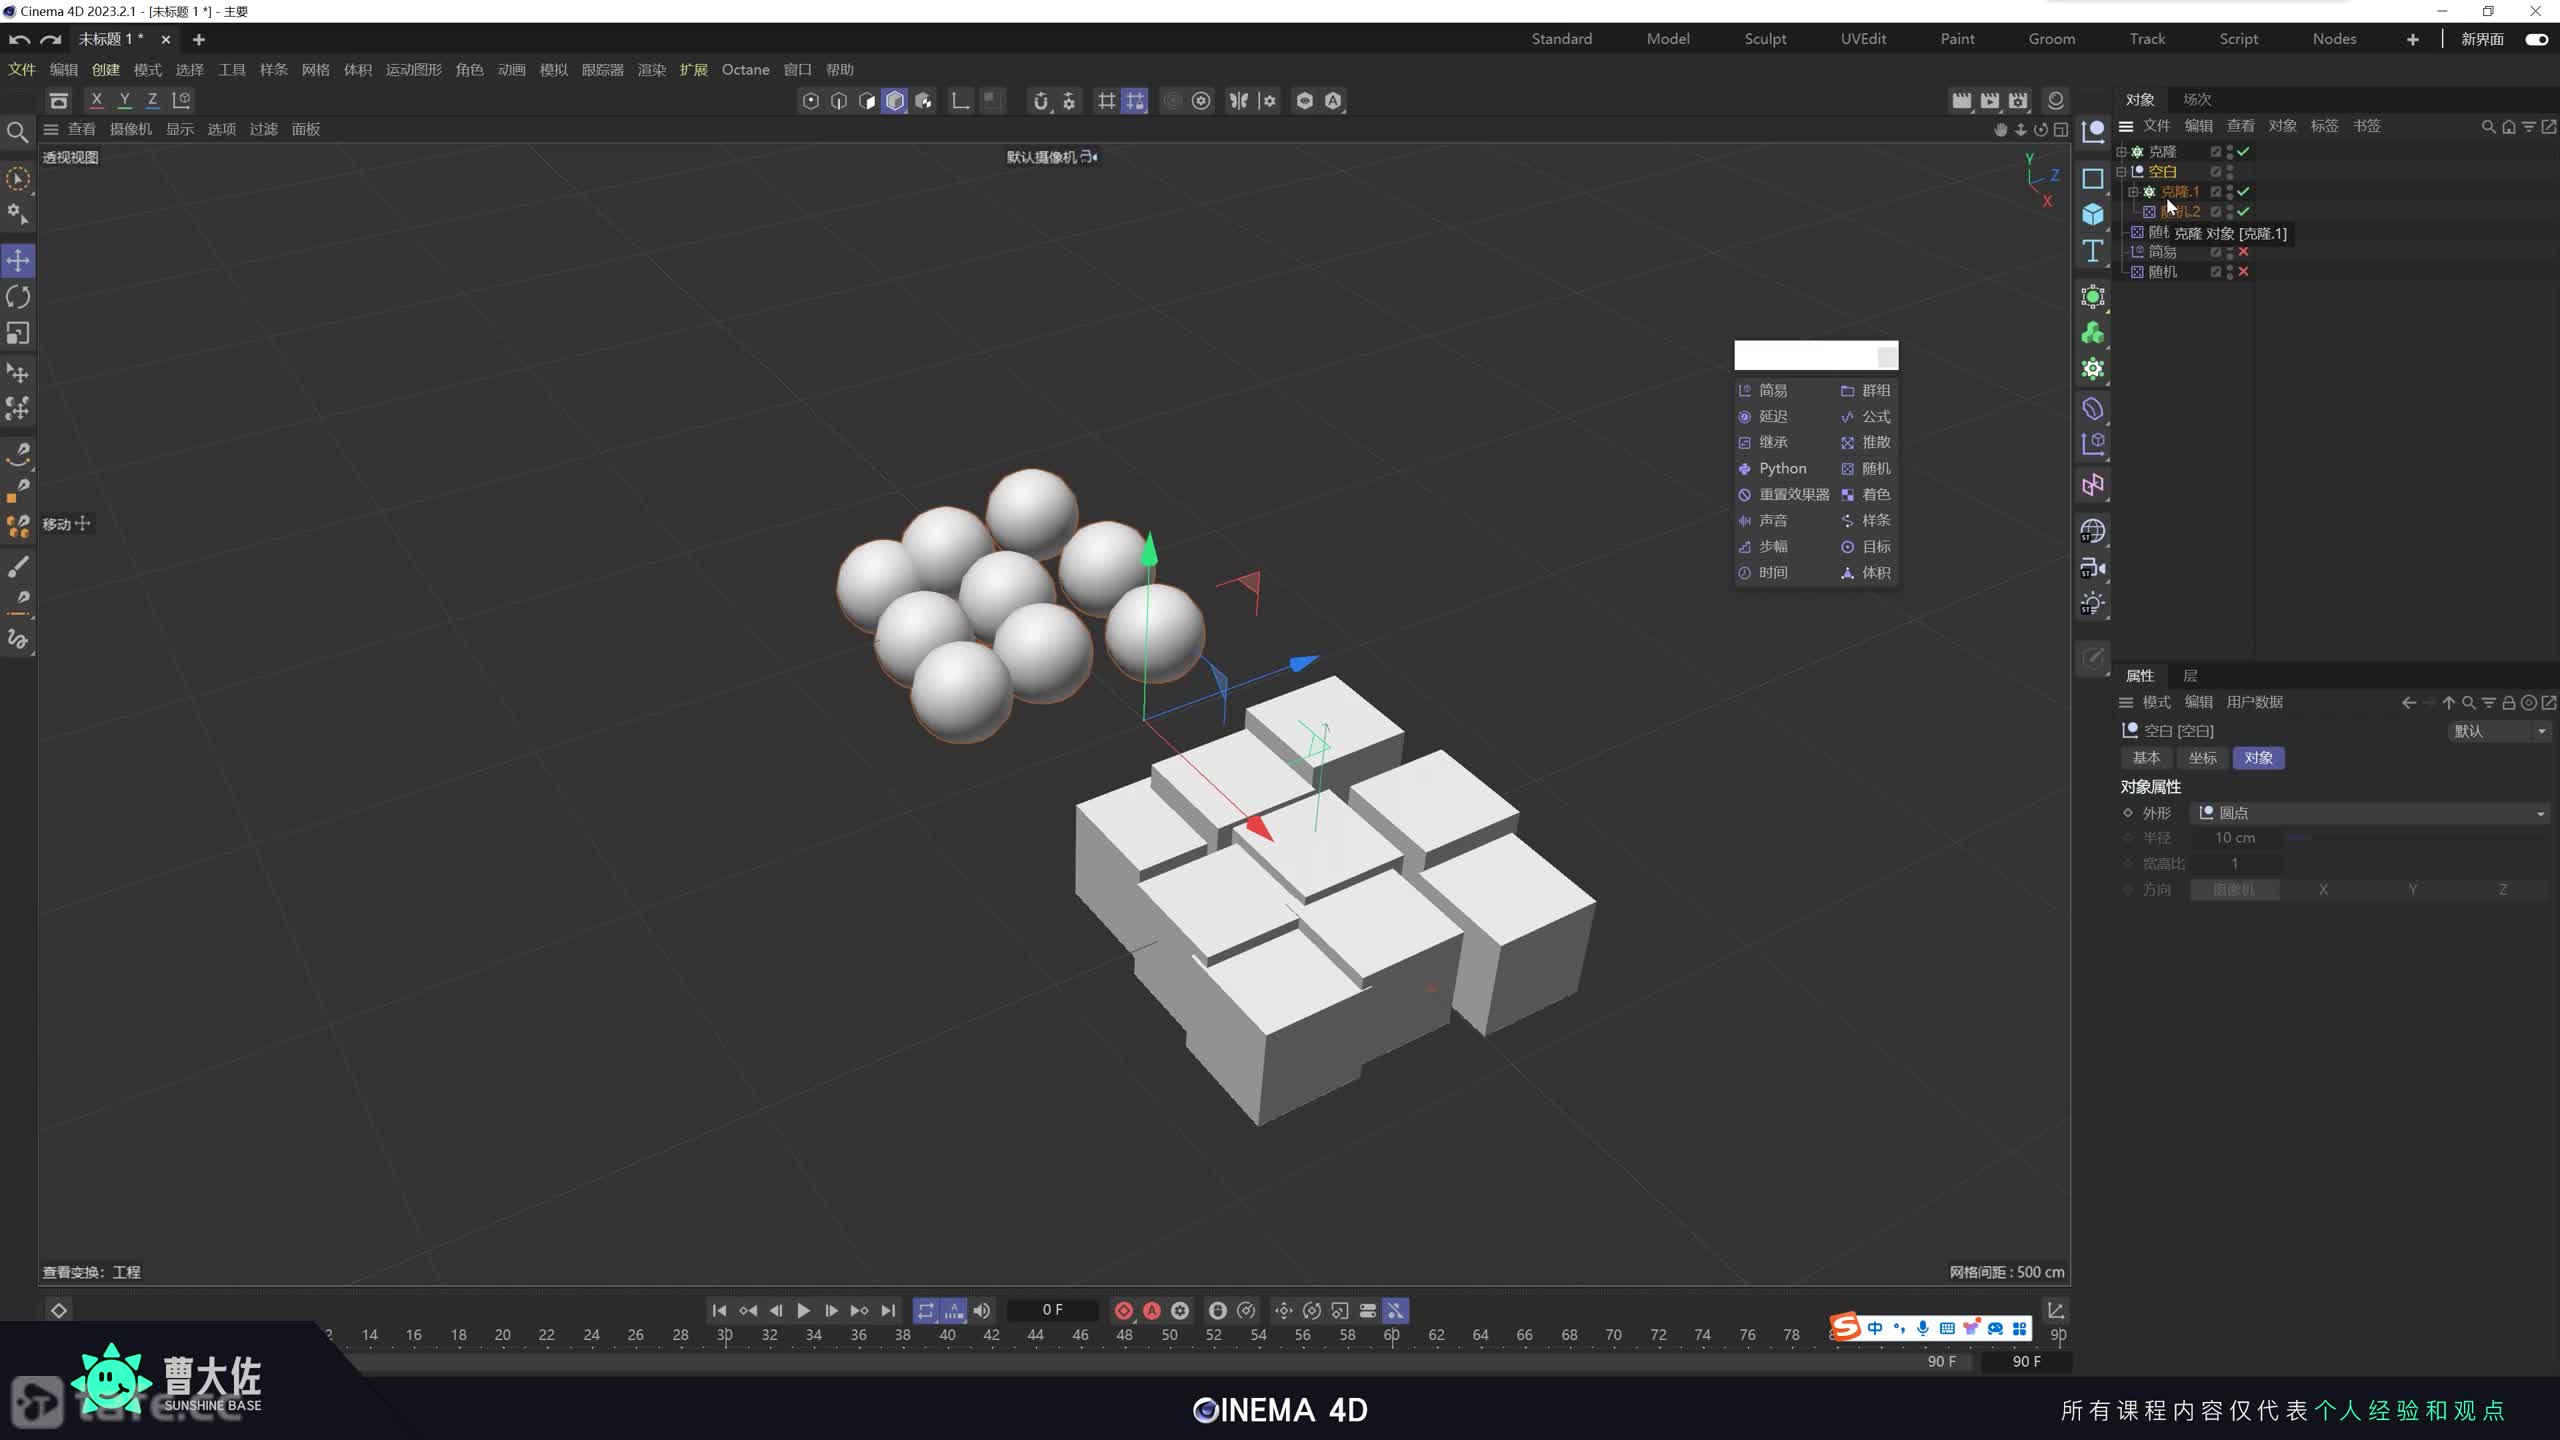Screen dimensions: 2560x1440
Task: Click the Render to Picture Viewer icon
Action: click(x=1990, y=101)
